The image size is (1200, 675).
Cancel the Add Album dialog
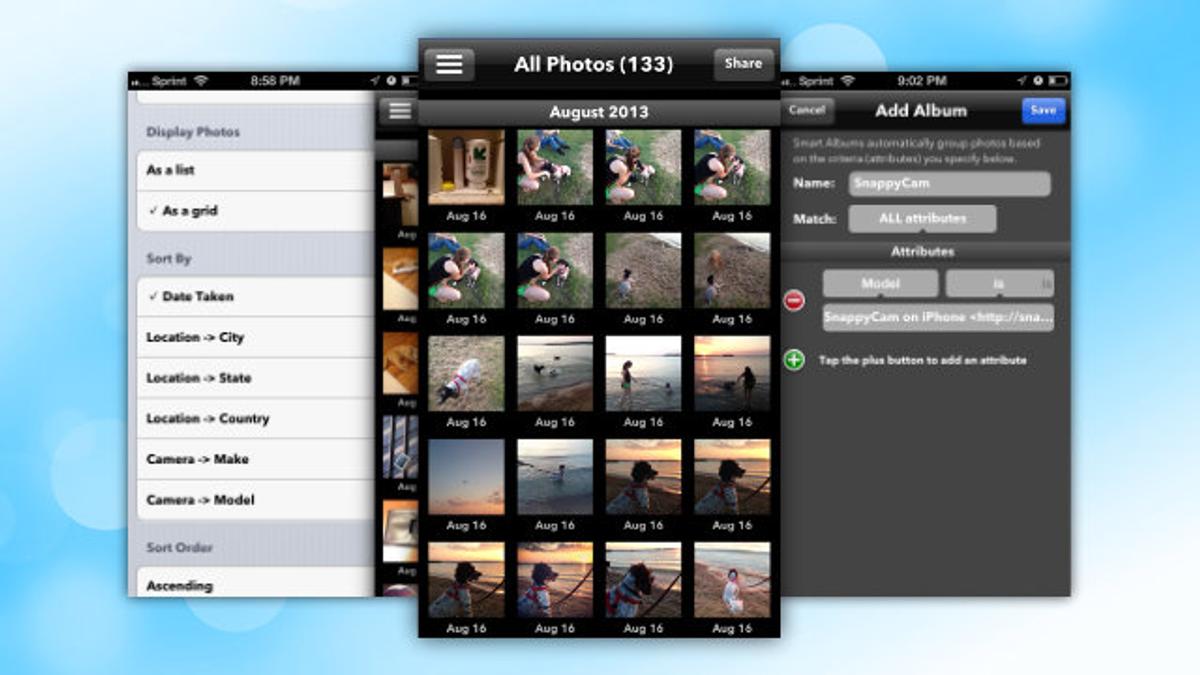tap(807, 110)
